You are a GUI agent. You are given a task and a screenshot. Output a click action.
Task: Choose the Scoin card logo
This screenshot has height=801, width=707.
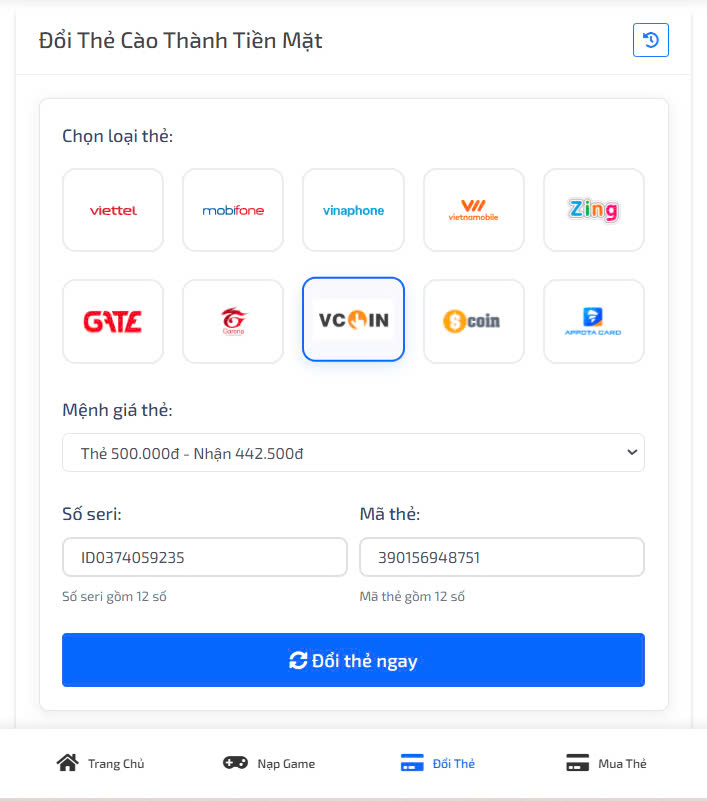473,321
